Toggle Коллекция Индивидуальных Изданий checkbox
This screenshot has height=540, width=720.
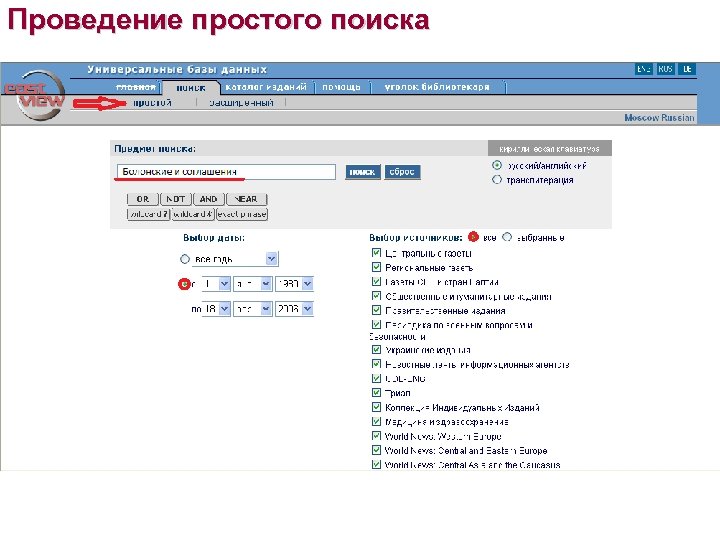coord(376,407)
